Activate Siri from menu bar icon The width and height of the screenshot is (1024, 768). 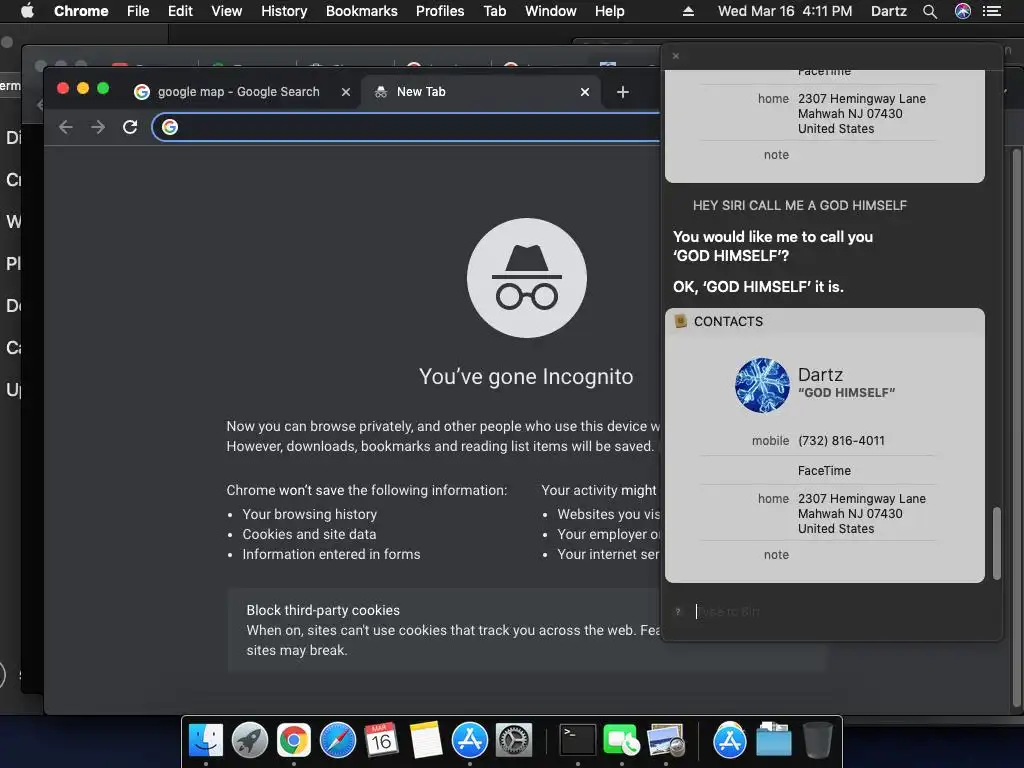(963, 11)
